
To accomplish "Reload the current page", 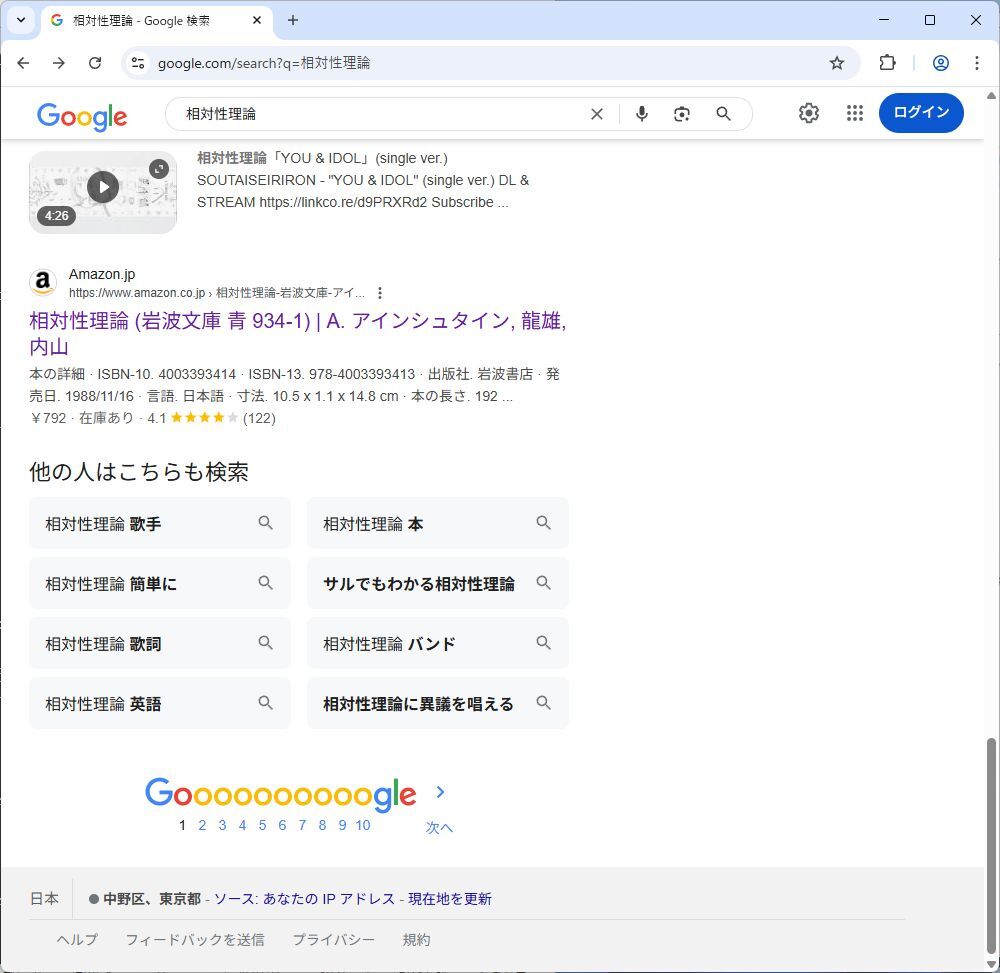I will click(x=95, y=62).
